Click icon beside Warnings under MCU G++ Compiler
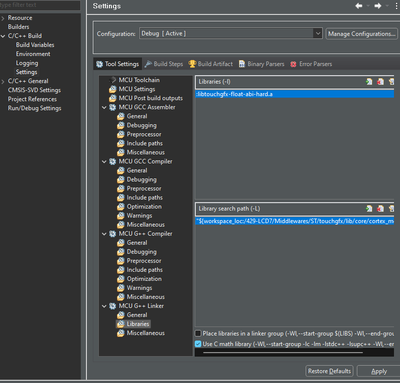The width and height of the screenshot is (400, 383). 121,288
